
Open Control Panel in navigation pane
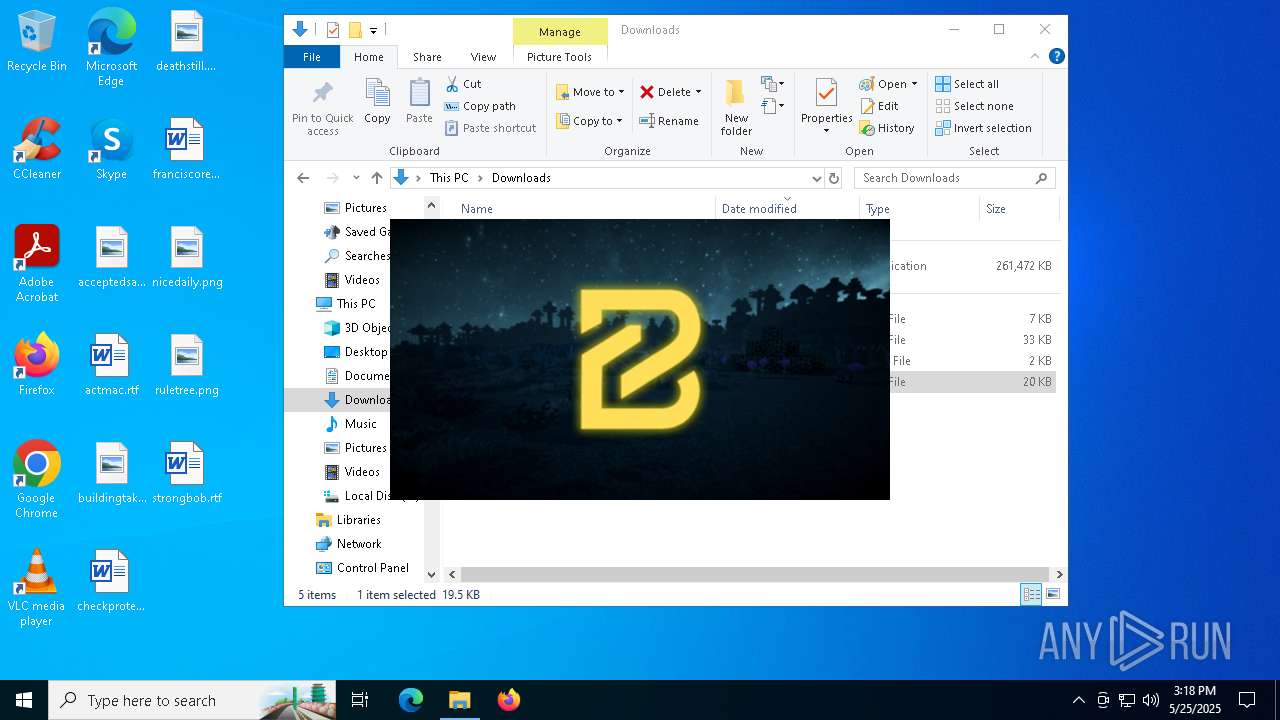(372, 568)
